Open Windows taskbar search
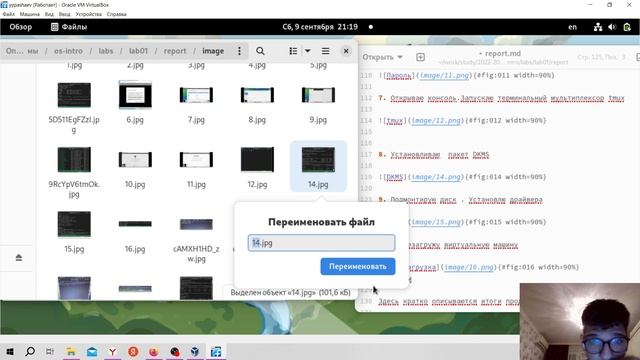Screen dimensions: 640x360 30,351
